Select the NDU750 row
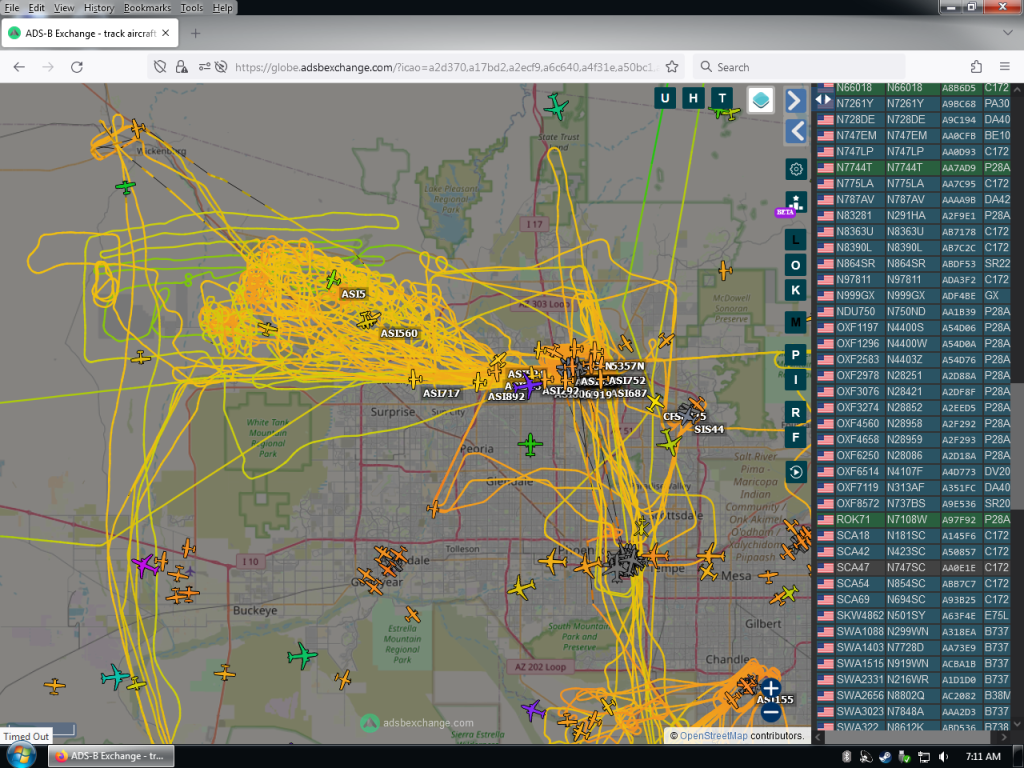Viewport: 1024px width, 768px height. click(x=913, y=312)
